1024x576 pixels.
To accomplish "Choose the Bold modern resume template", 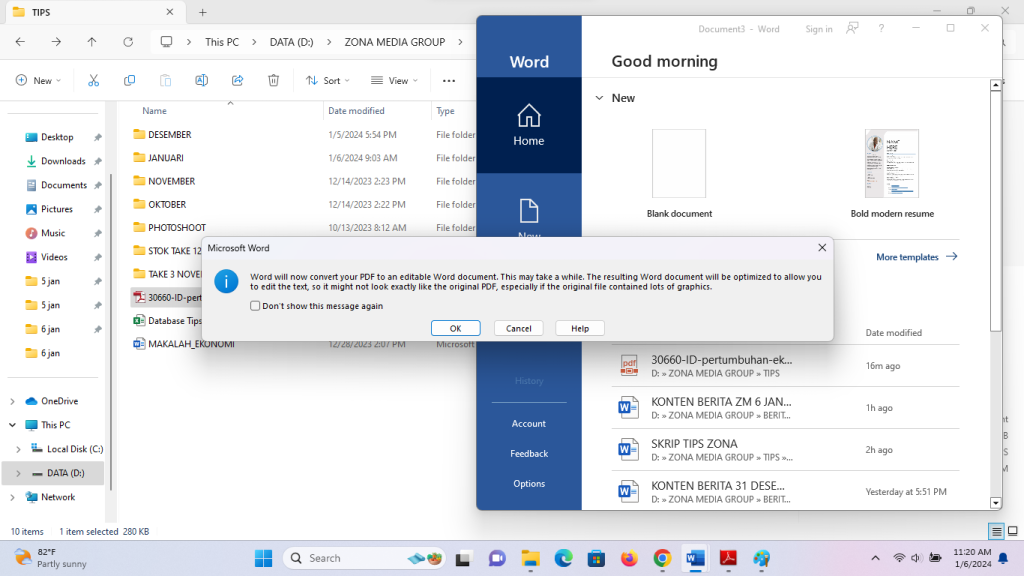I will click(891, 163).
